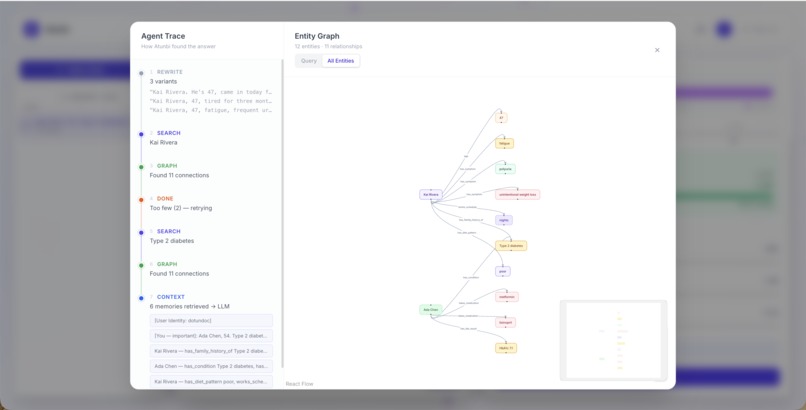Click 'How Atunbi found the answer' subtitle
The height and width of the screenshot is (410, 806).
178,46
